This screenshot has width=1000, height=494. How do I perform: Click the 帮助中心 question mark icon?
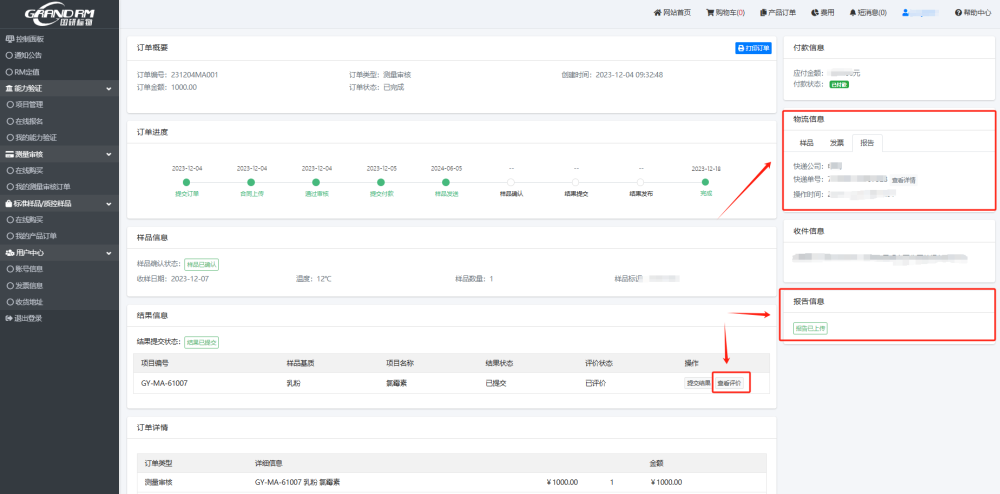[959, 13]
